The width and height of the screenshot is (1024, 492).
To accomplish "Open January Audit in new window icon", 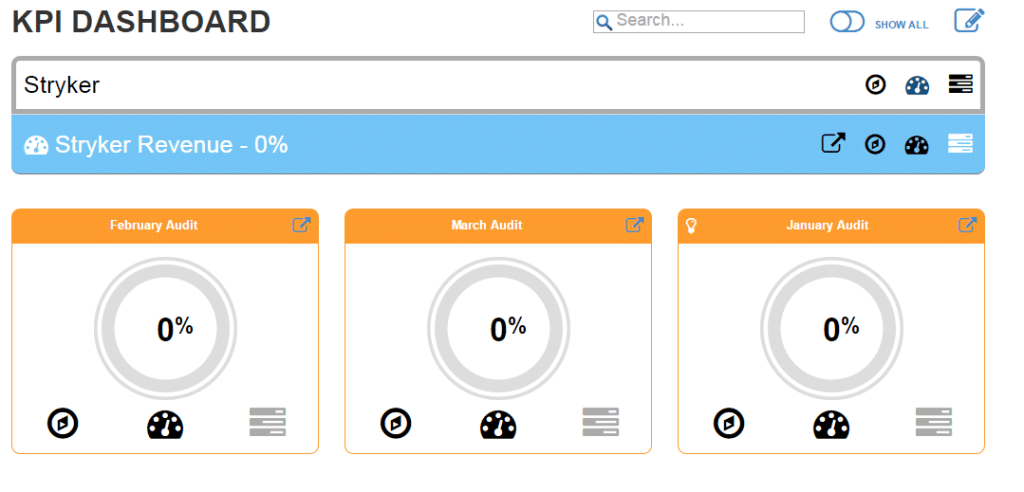I will click(967, 225).
